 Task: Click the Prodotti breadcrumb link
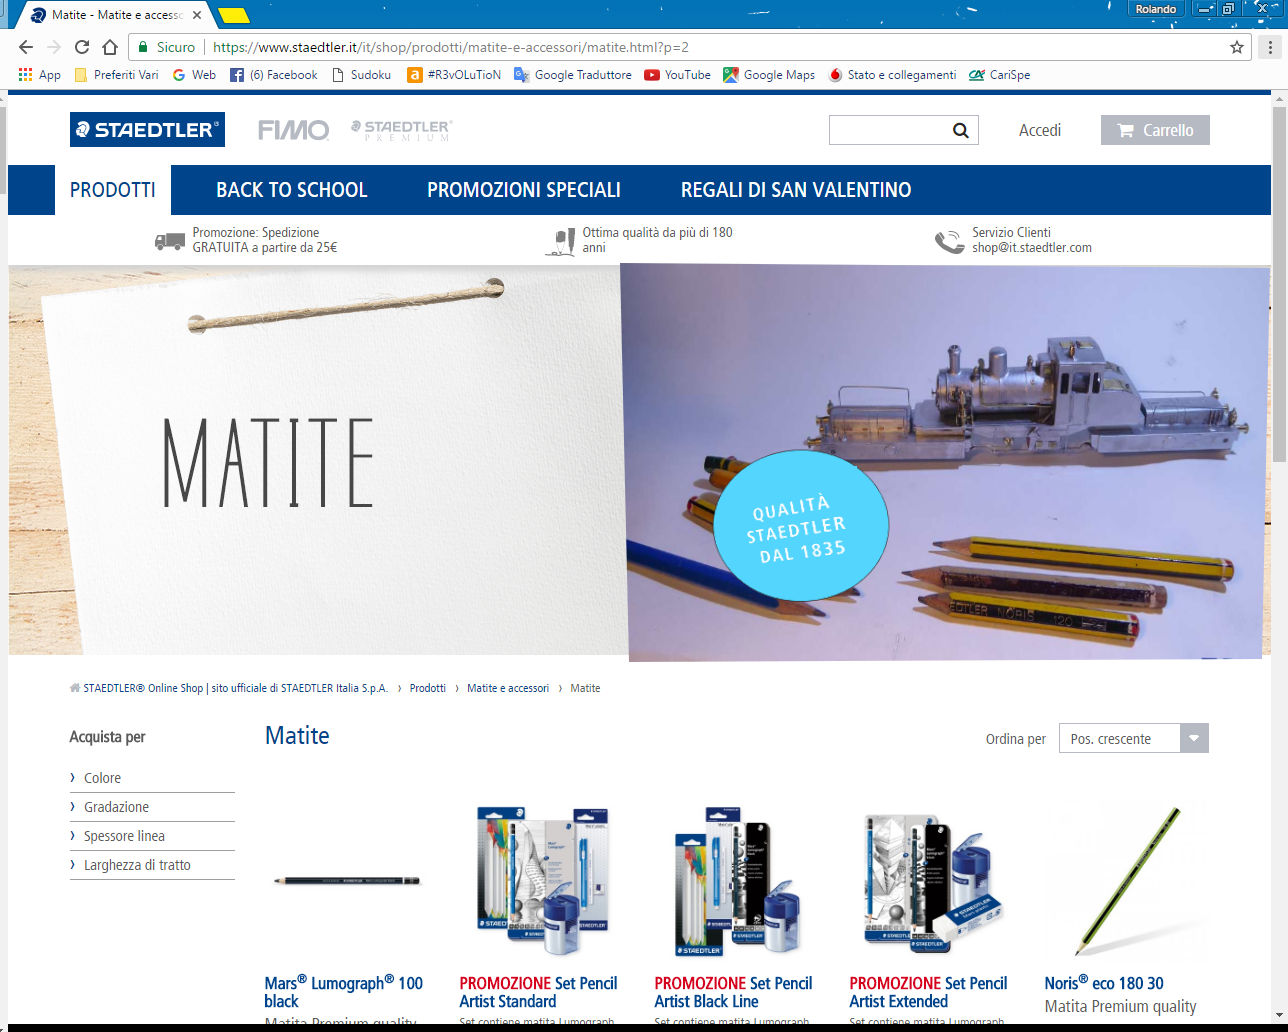428,688
